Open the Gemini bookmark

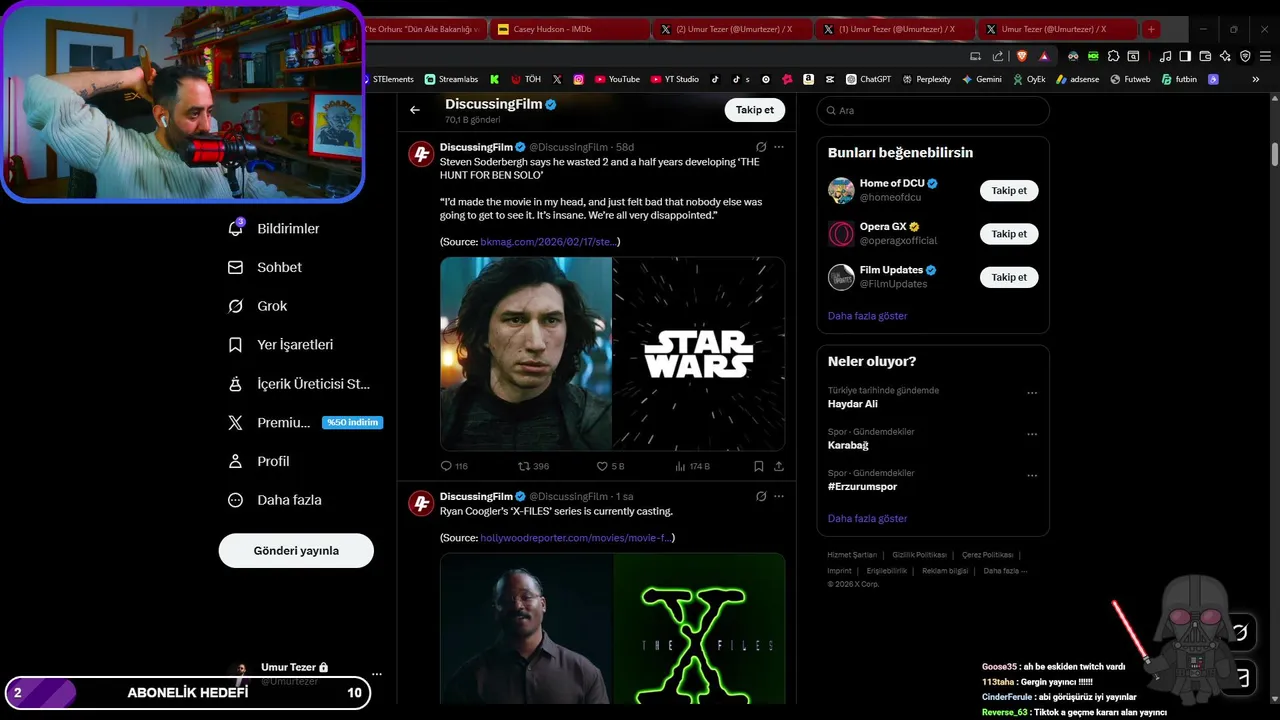(981, 79)
